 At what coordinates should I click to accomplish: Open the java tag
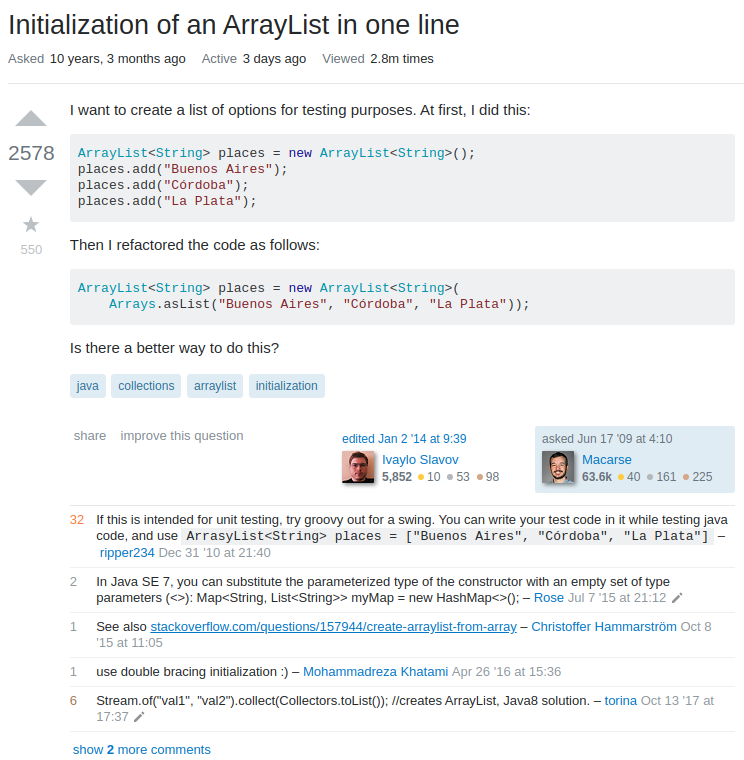(88, 386)
